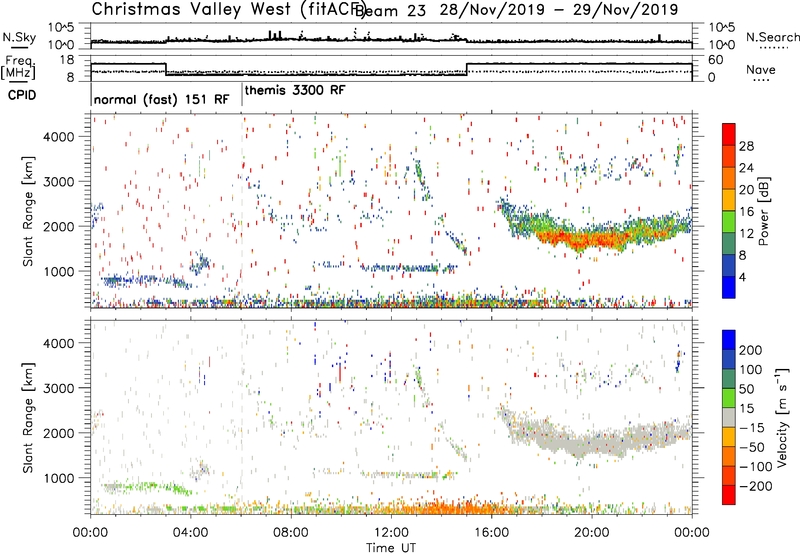This screenshot has width=800, height=554.
Task: Click the '08:00' time axis tick label
Action: point(291,533)
